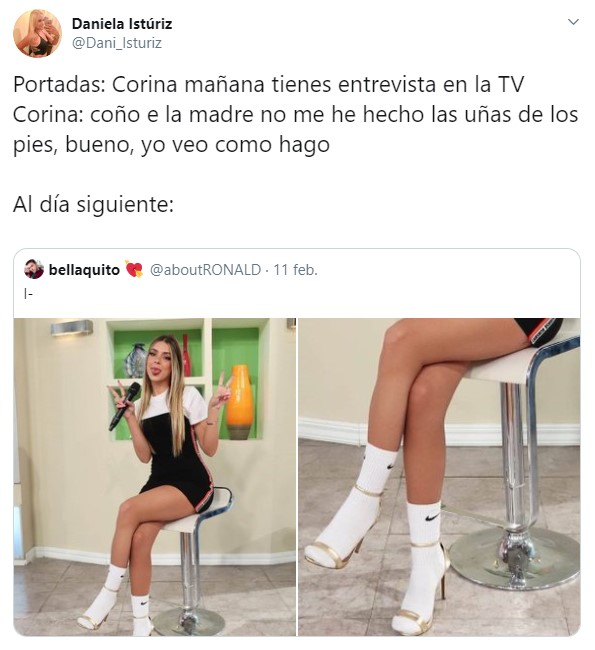Click the Nike swoosh on the front sock
This screenshot has width=595, height=650.
(x=432, y=518)
